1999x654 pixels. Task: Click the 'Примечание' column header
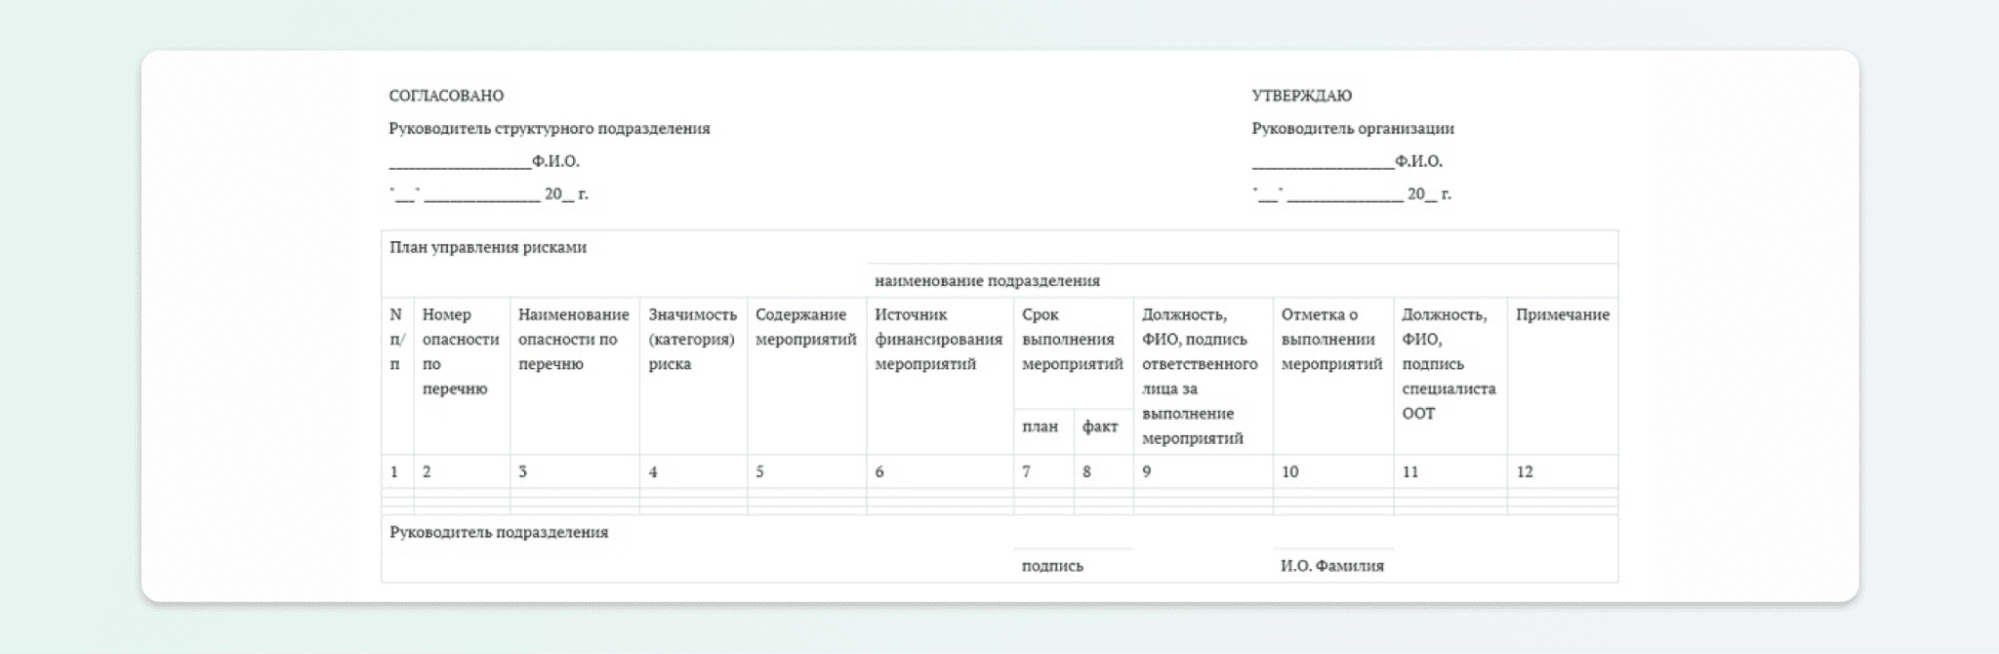pyautogui.click(x=1562, y=315)
